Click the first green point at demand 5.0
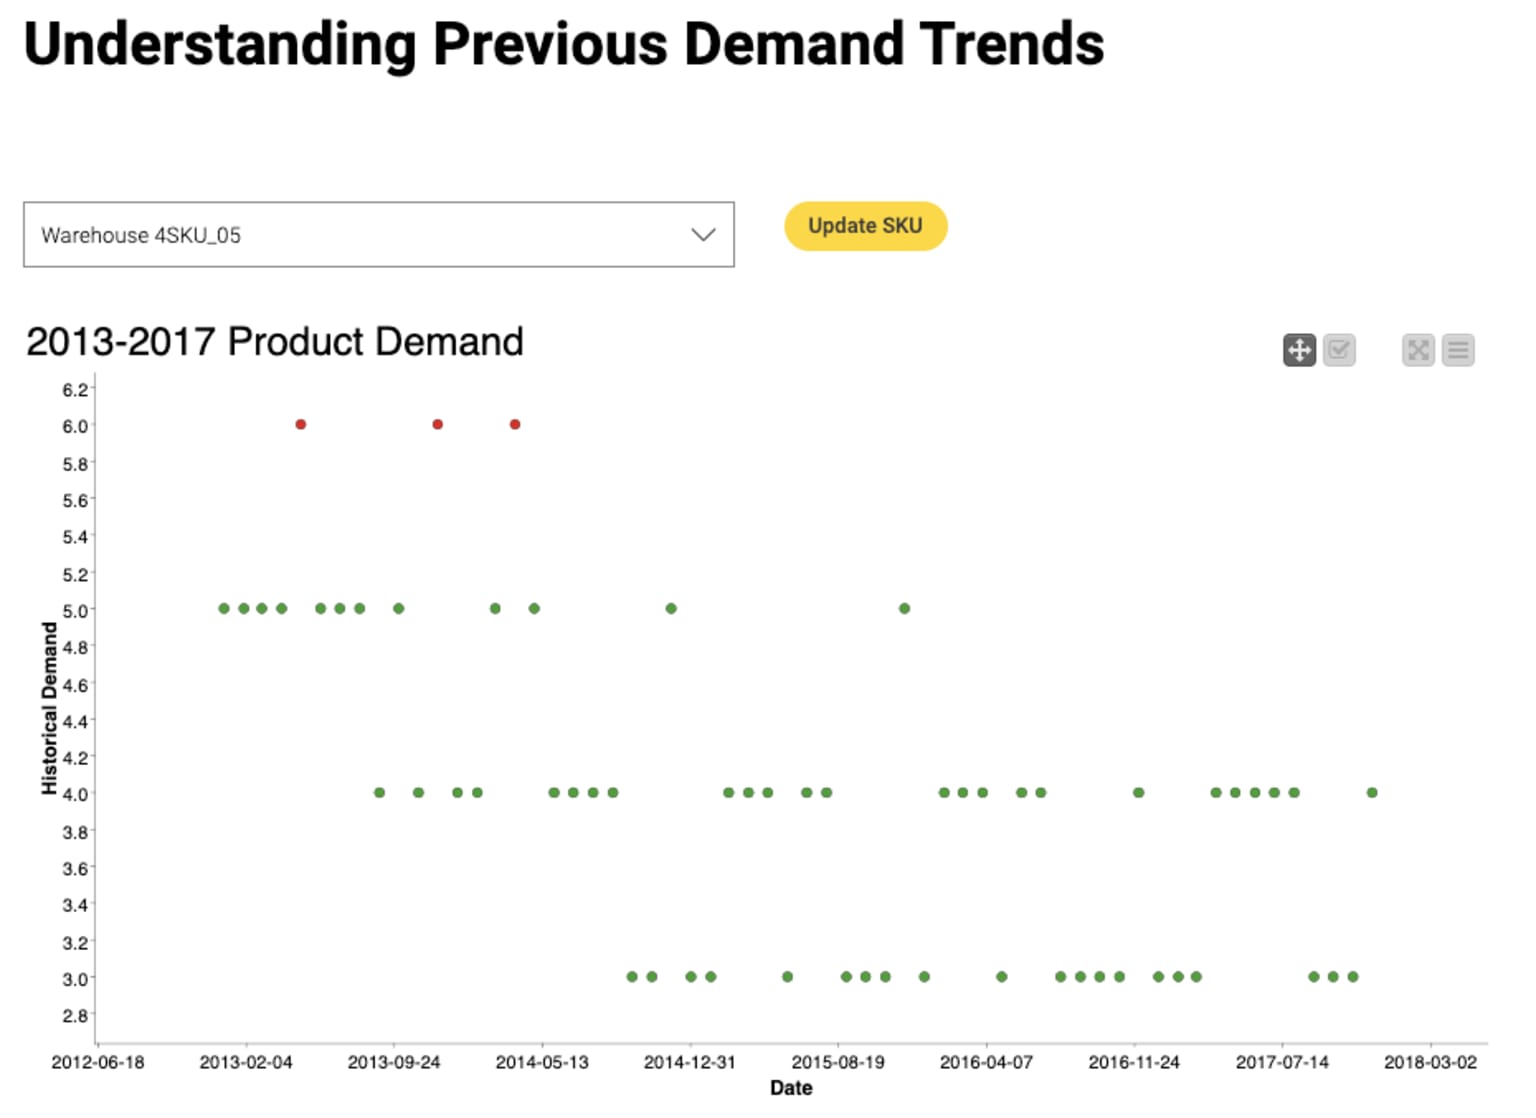Viewport: 1536px width, 1118px height. tap(224, 608)
